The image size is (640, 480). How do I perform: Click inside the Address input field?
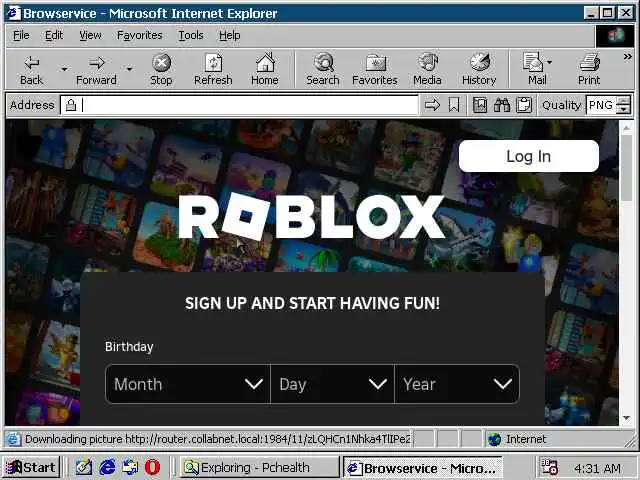pyautogui.click(x=239, y=105)
